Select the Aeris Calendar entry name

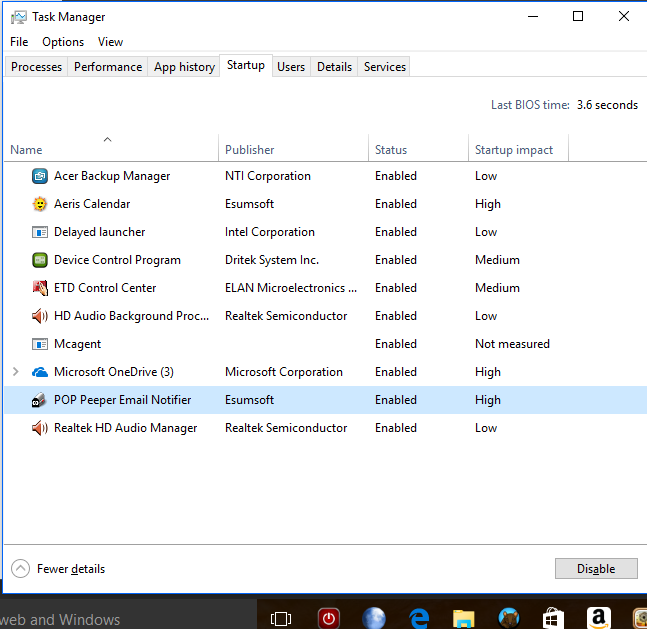coord(92,204)
